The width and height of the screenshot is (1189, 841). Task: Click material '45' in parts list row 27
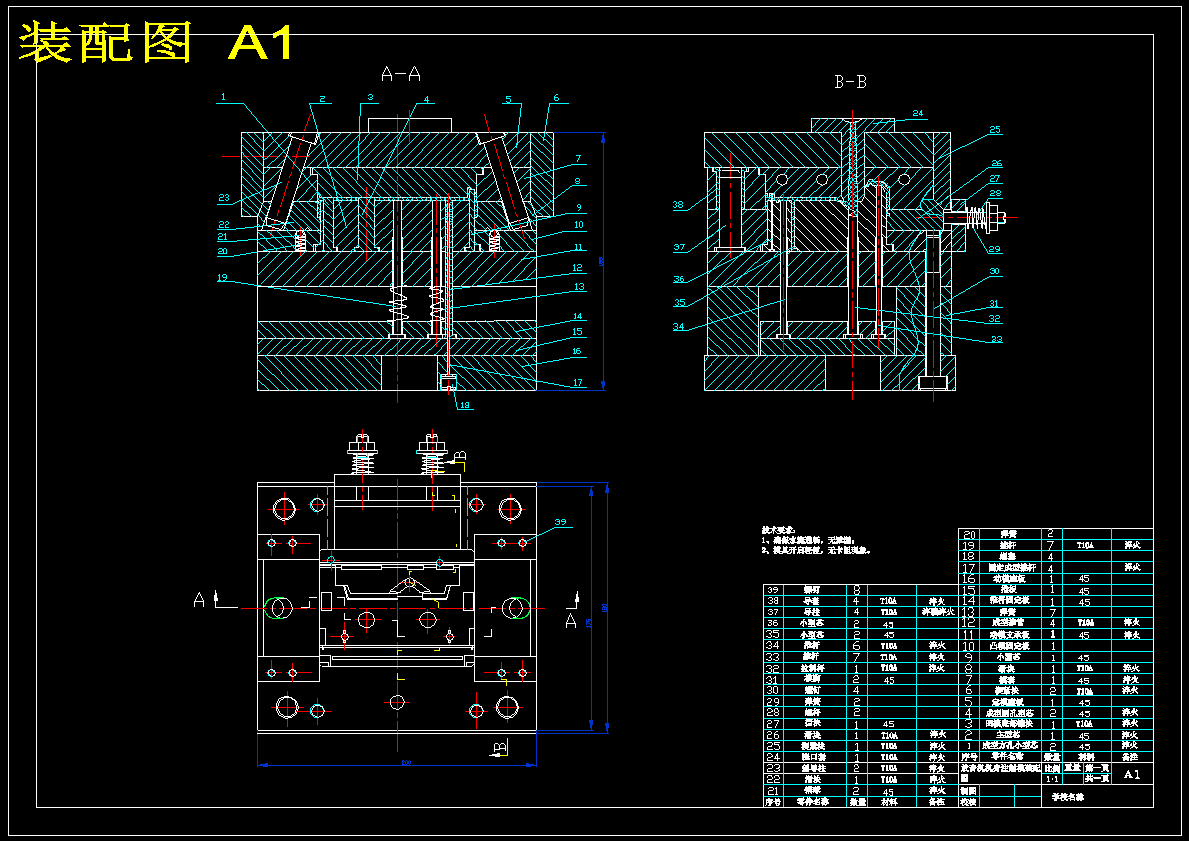[888, 724]
